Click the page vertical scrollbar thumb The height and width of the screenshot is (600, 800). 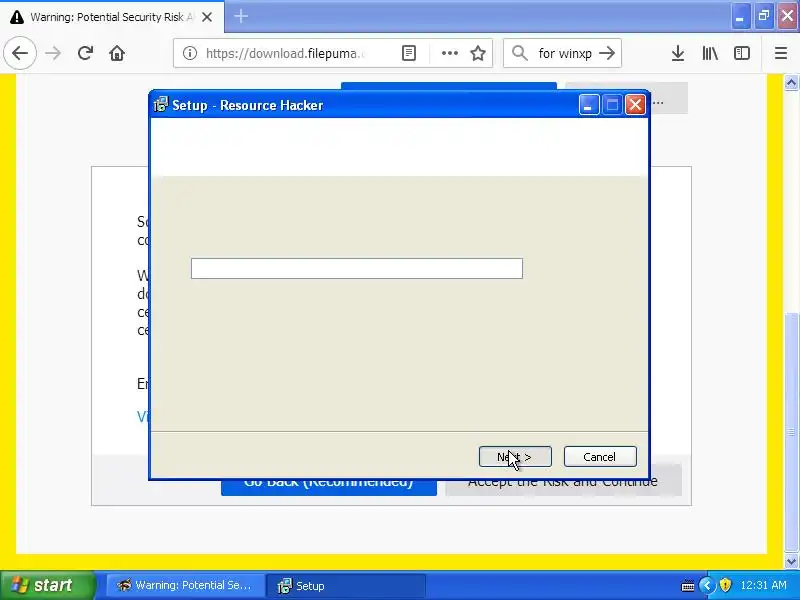point(791,430)
